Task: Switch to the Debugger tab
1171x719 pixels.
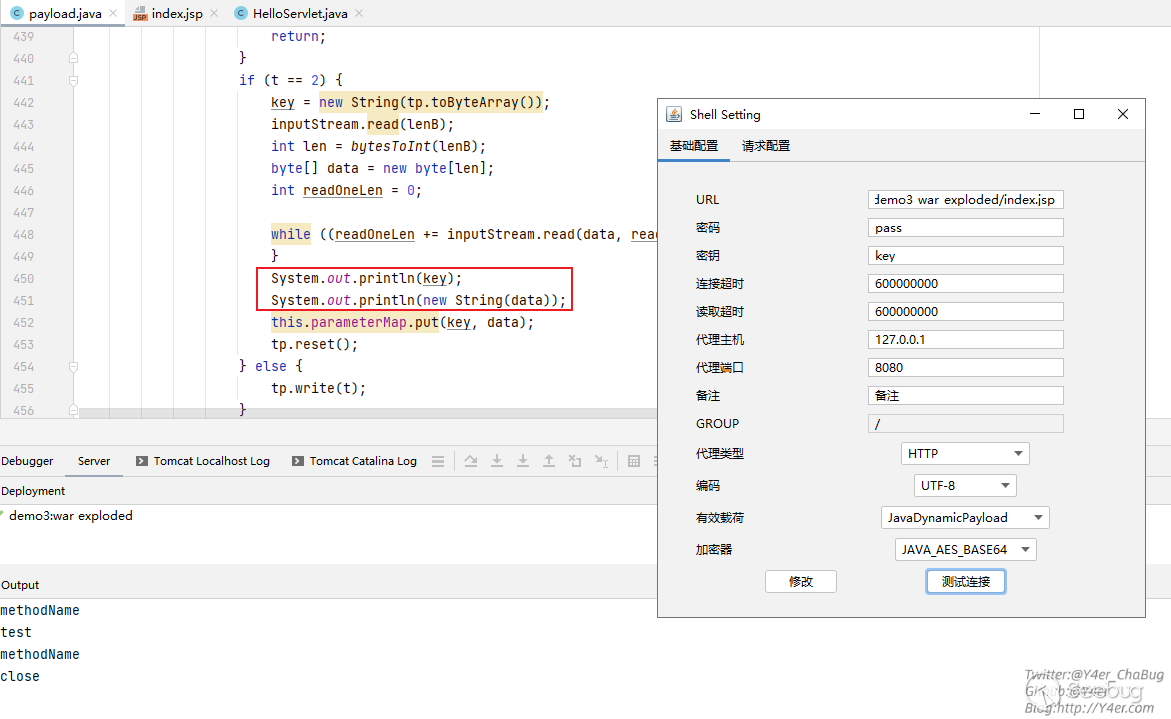Action: pos(27,461)
